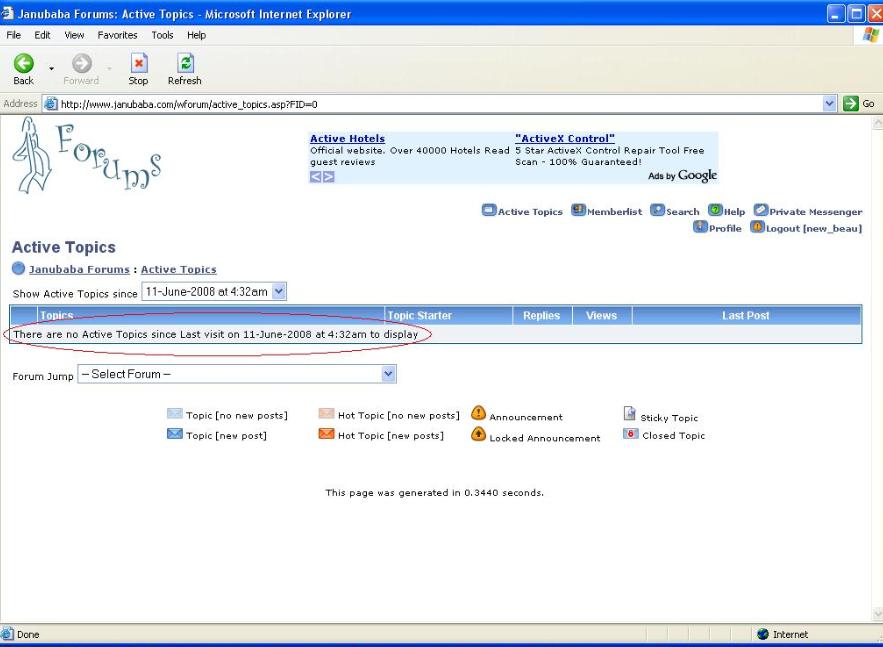Click the Active Topics navigation text link

click(x=530, y=212)
